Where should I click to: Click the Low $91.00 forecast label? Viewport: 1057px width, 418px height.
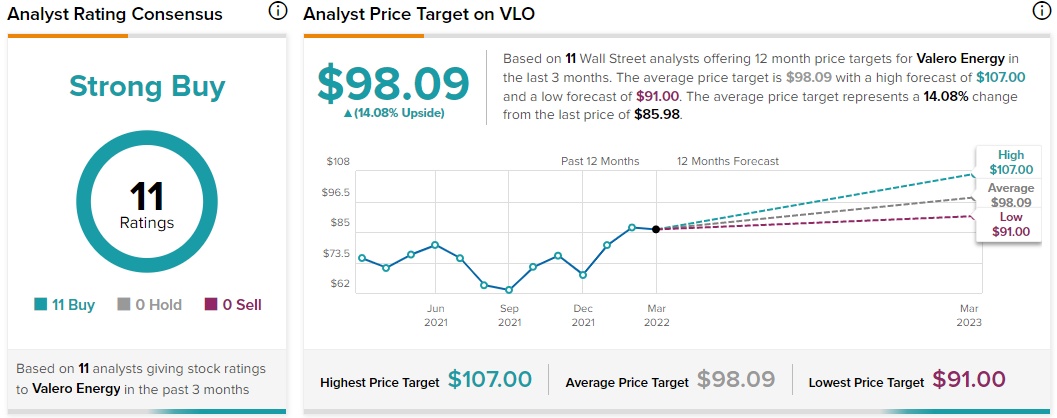[1010, 225]
